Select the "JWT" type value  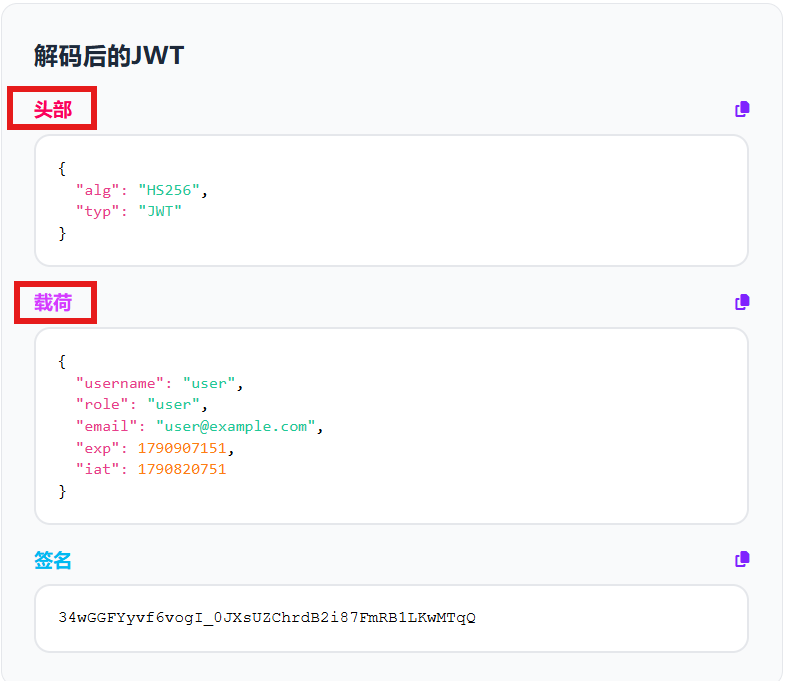click(160, 211)
